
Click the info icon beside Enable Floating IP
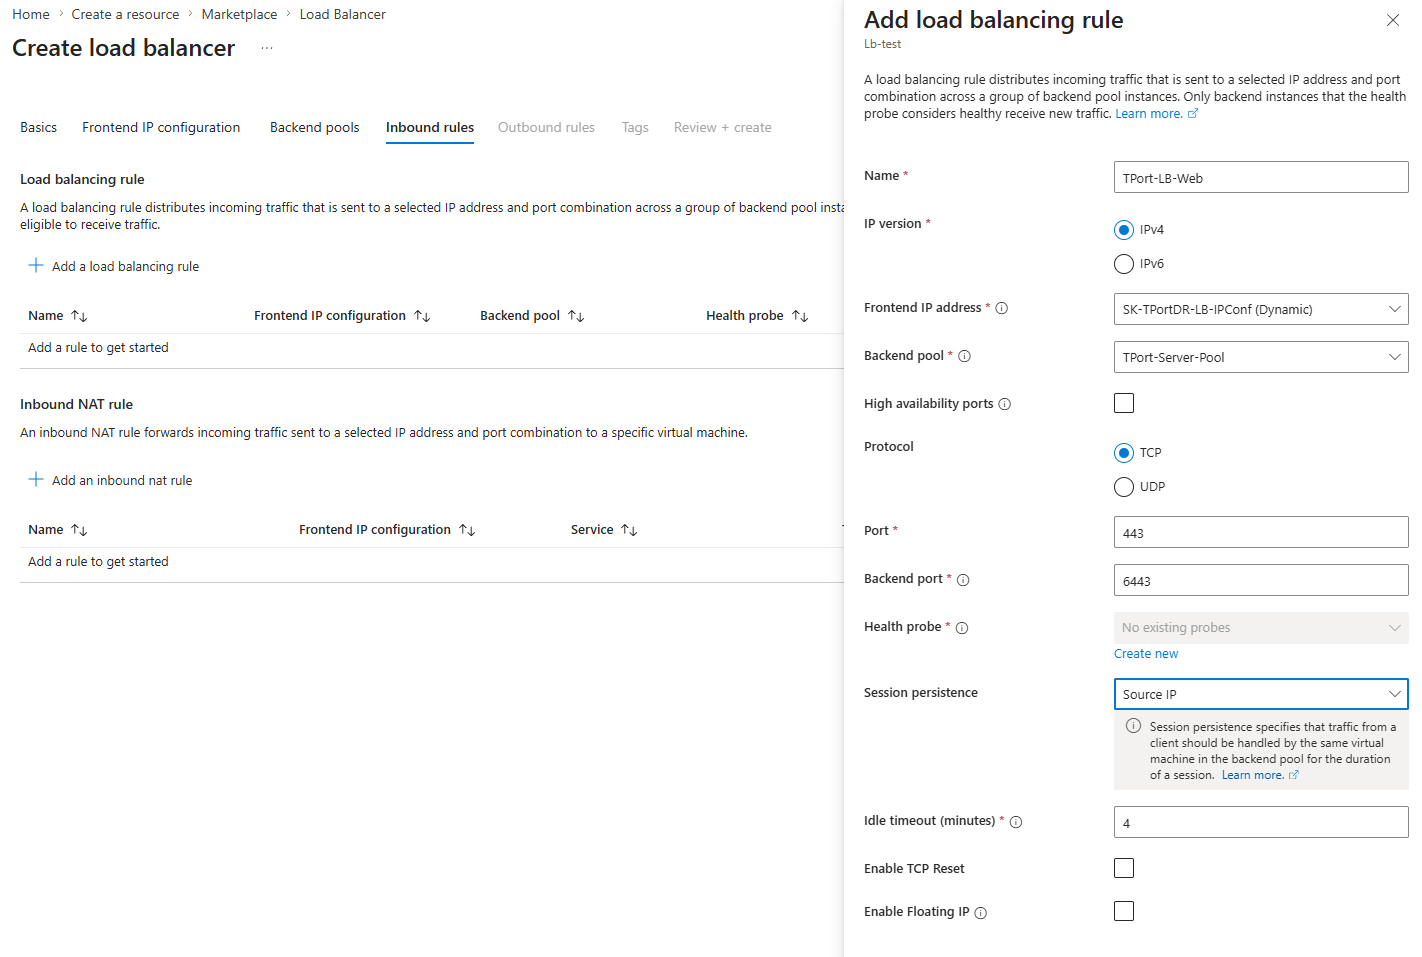980,913
